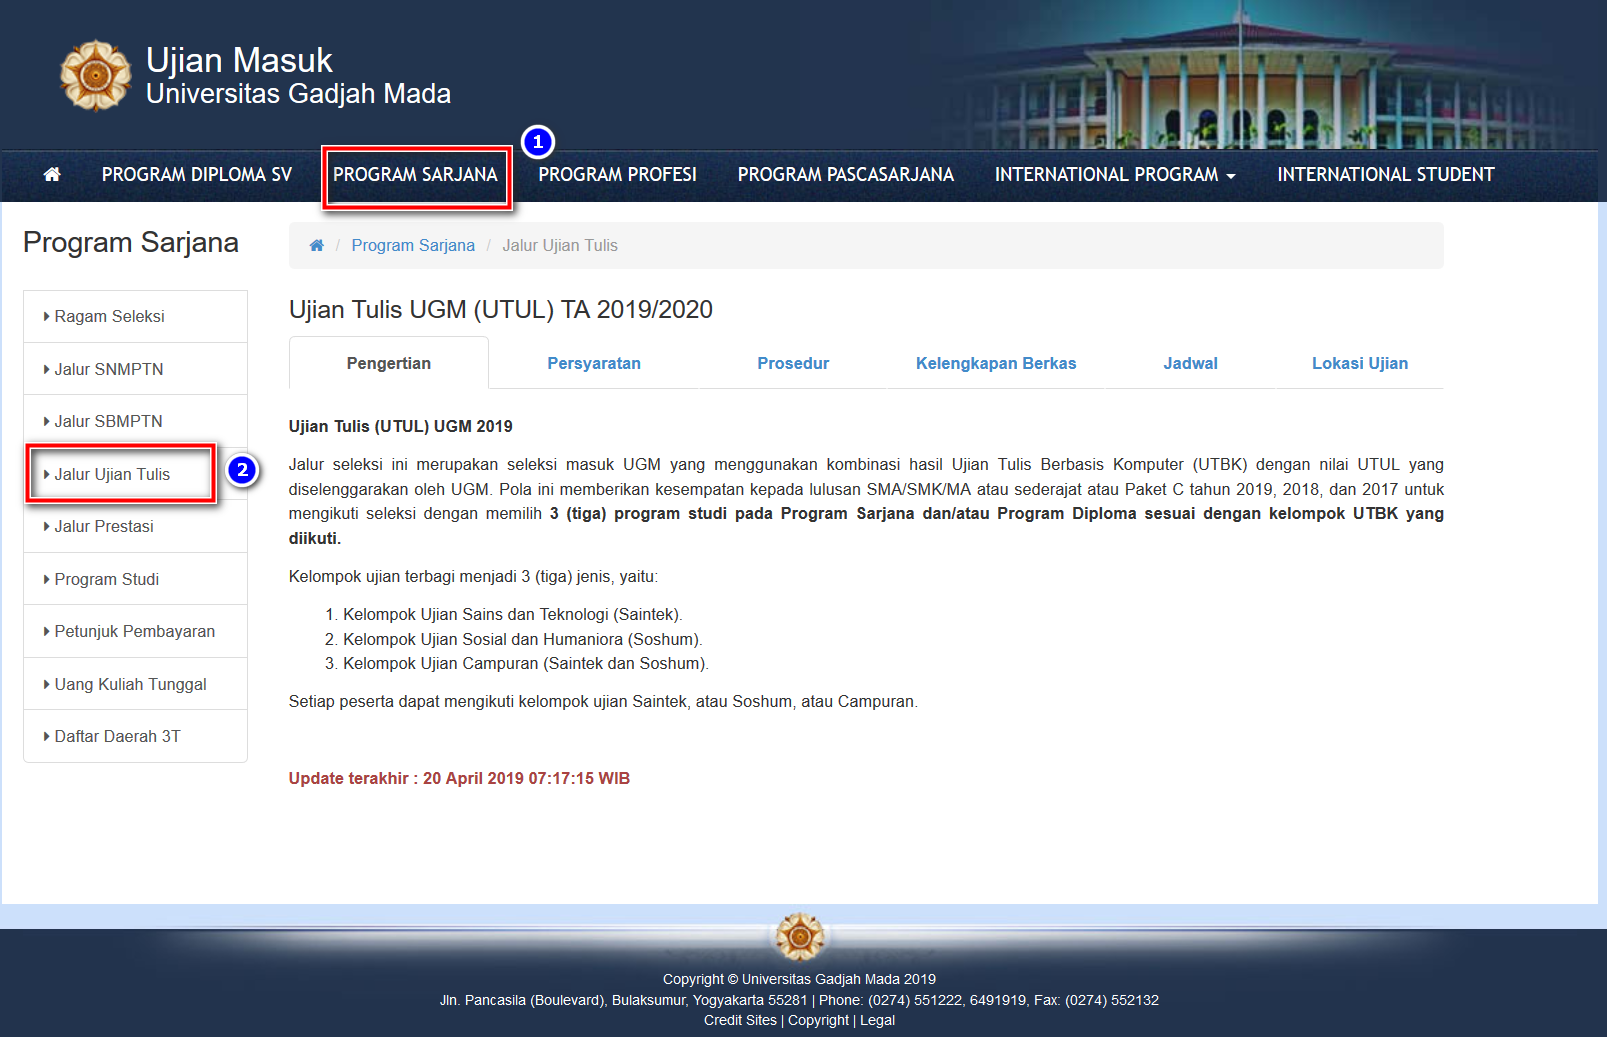Open the International Program dropdown menu
Screen dimensions: 1607x1037
[x=1115, y=175]
